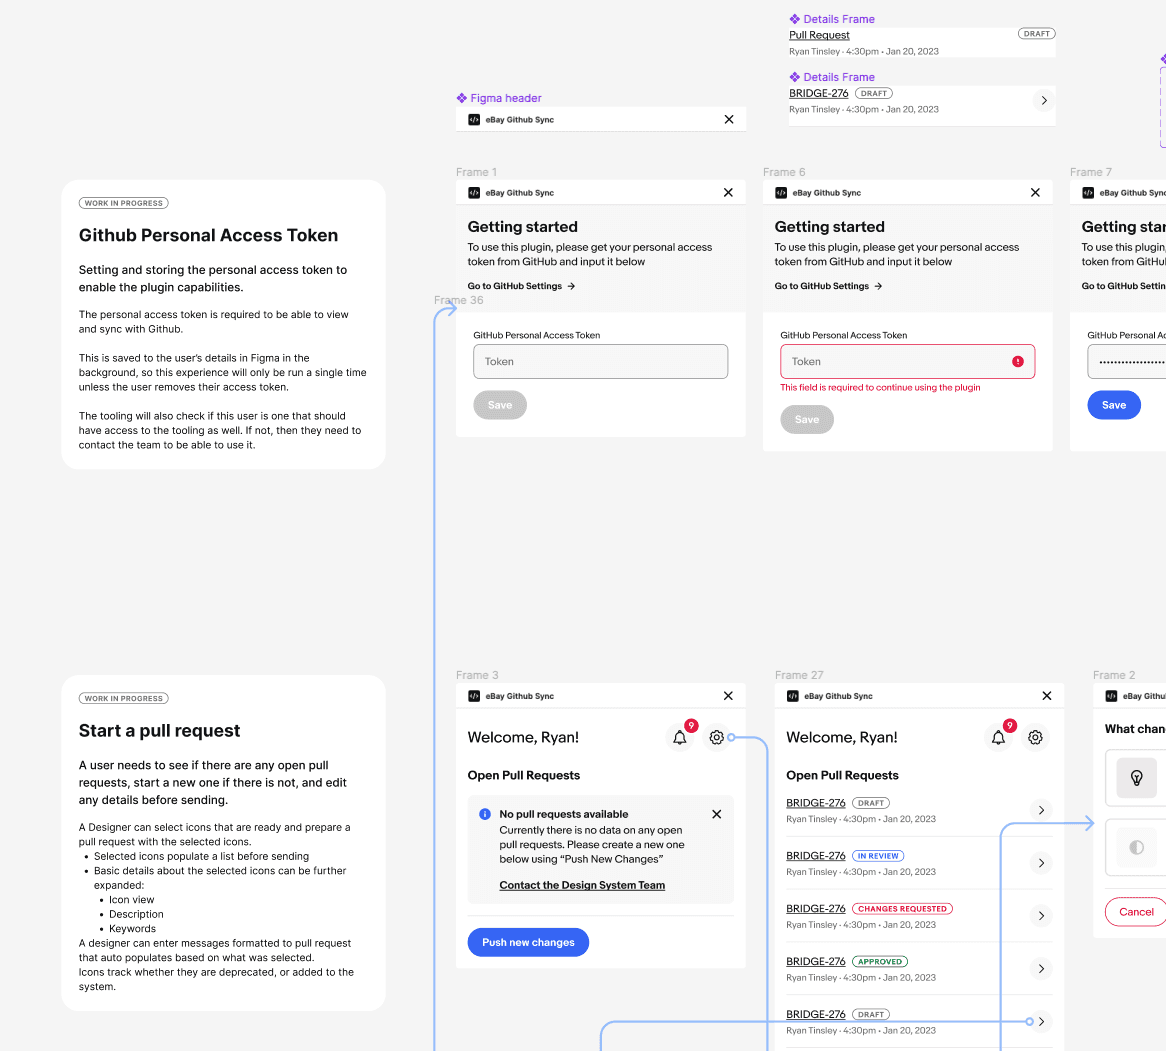Click the blue info icon in no pull requests alert
The height and width of the screenshot is (1051, 1166).
(485, 814)
